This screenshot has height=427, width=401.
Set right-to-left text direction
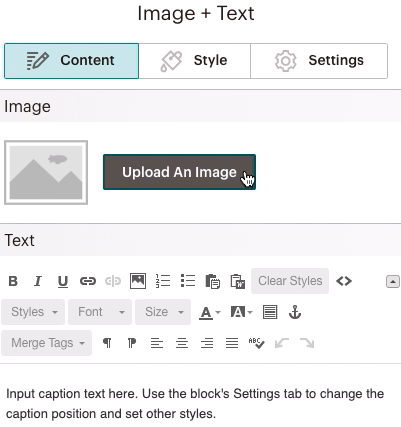click(x=132, y=343)
